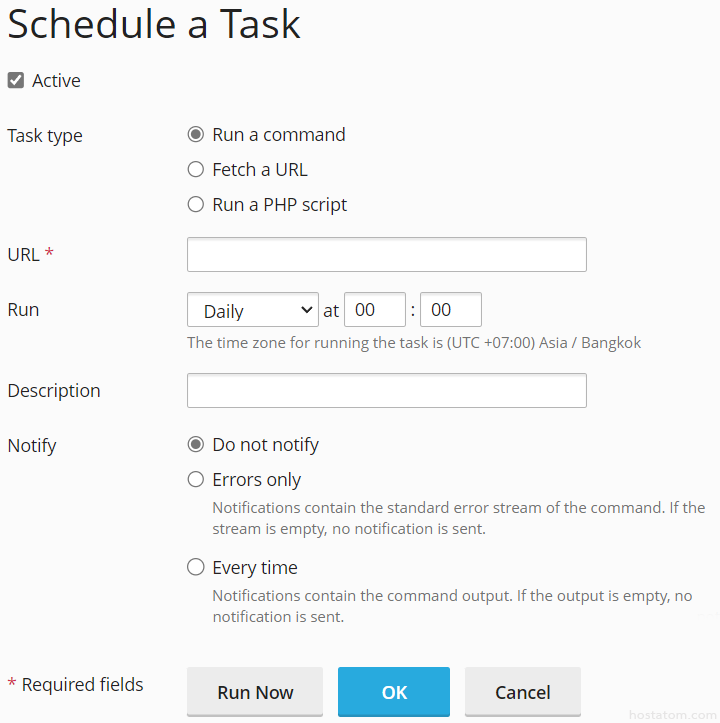720x723 pixels.
Task: Click the URL text input field
Action: pos(386,255)
